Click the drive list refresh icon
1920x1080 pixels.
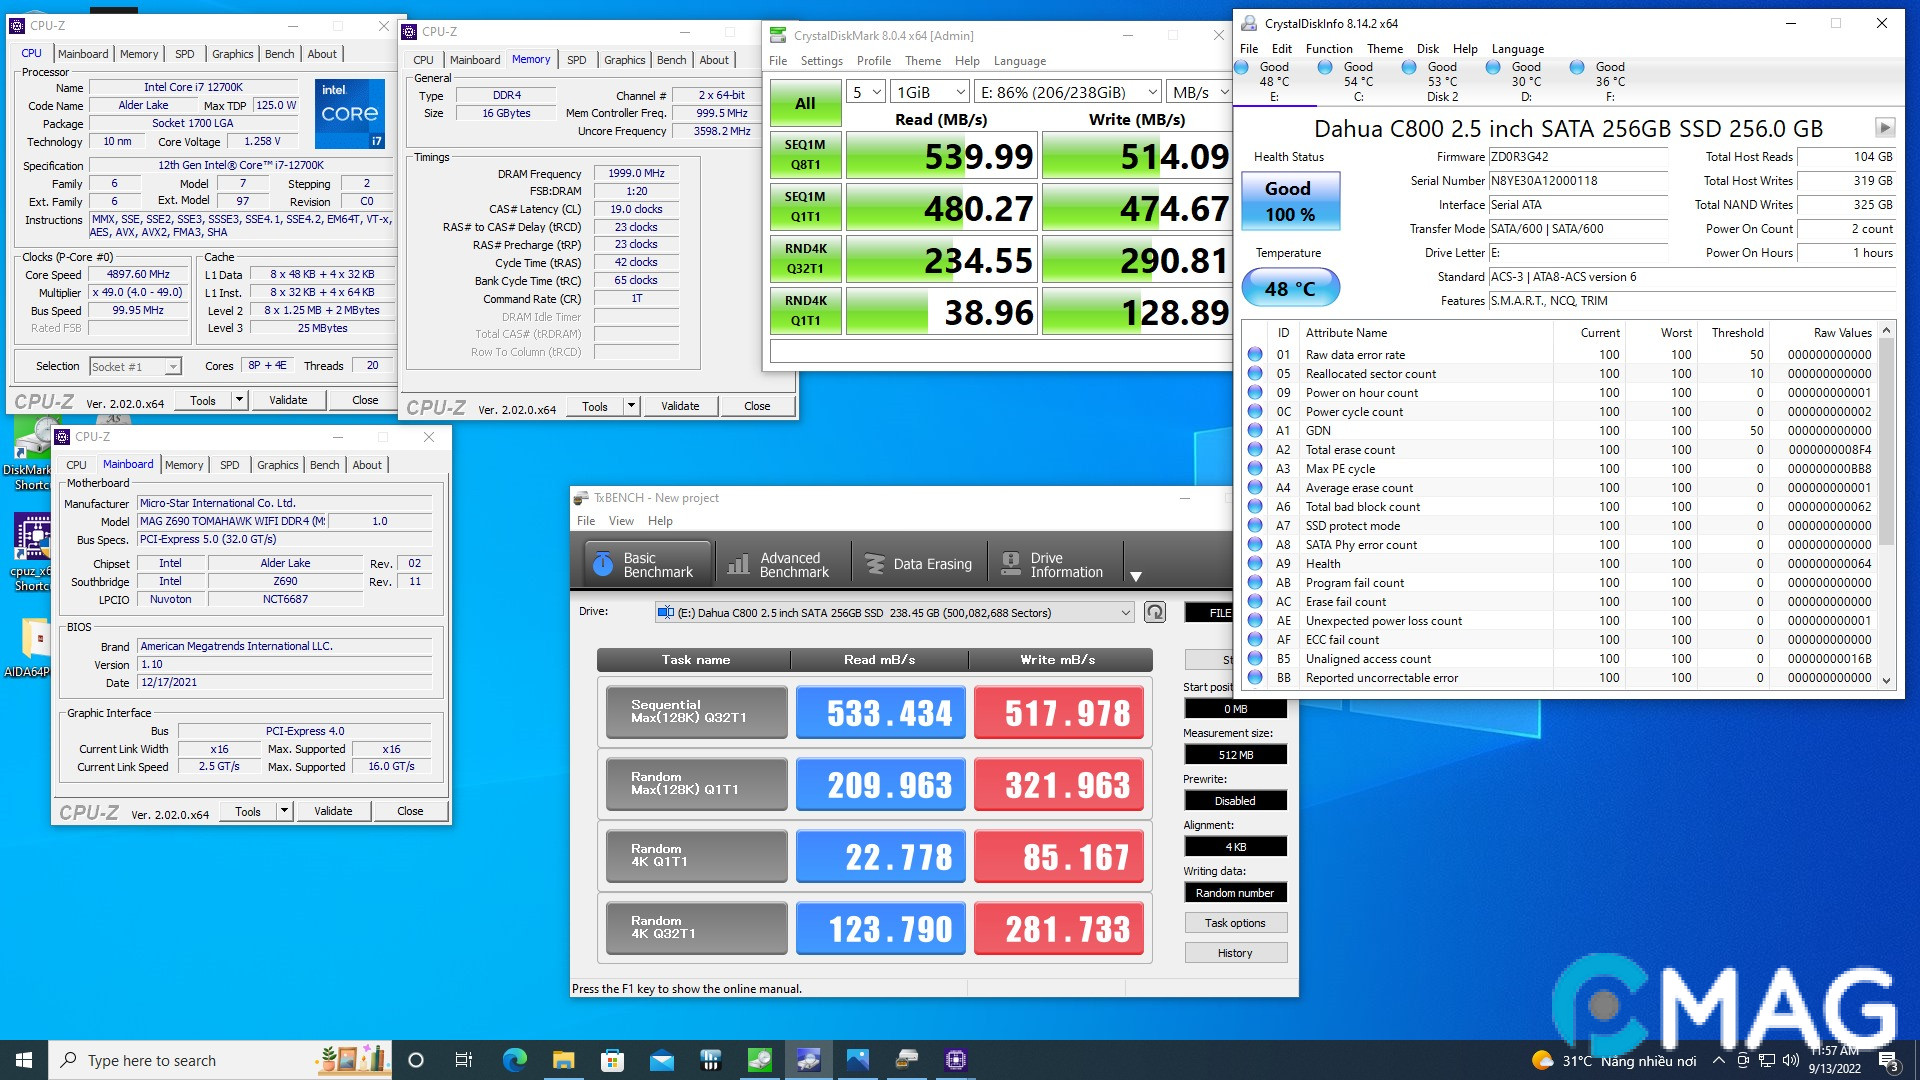click(1155, 612)
